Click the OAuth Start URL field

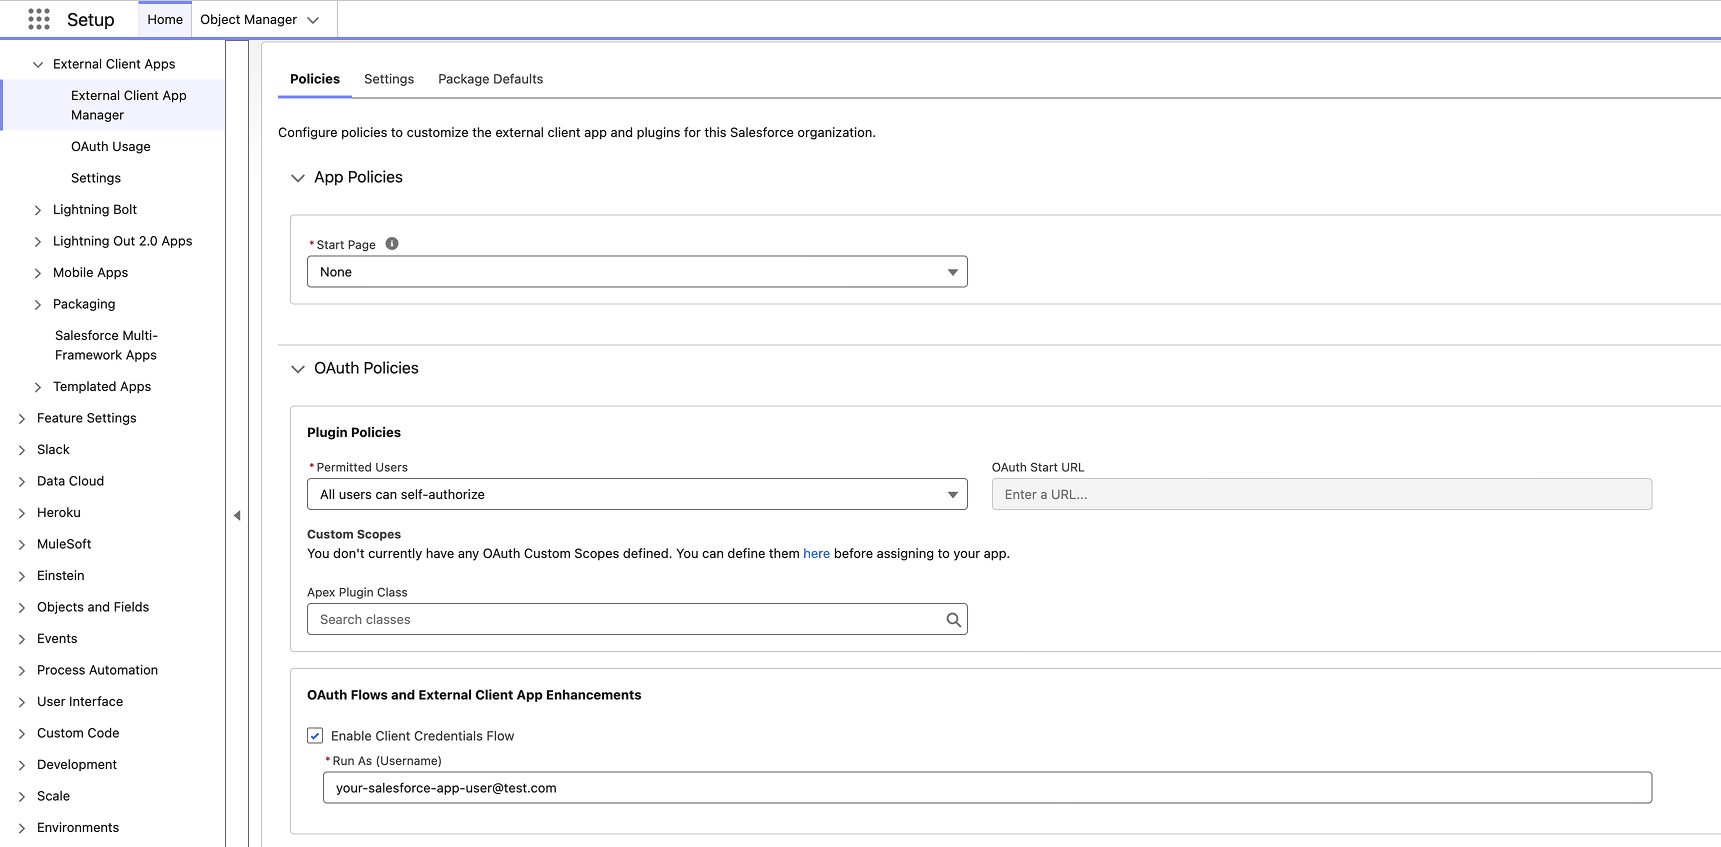1321,494
